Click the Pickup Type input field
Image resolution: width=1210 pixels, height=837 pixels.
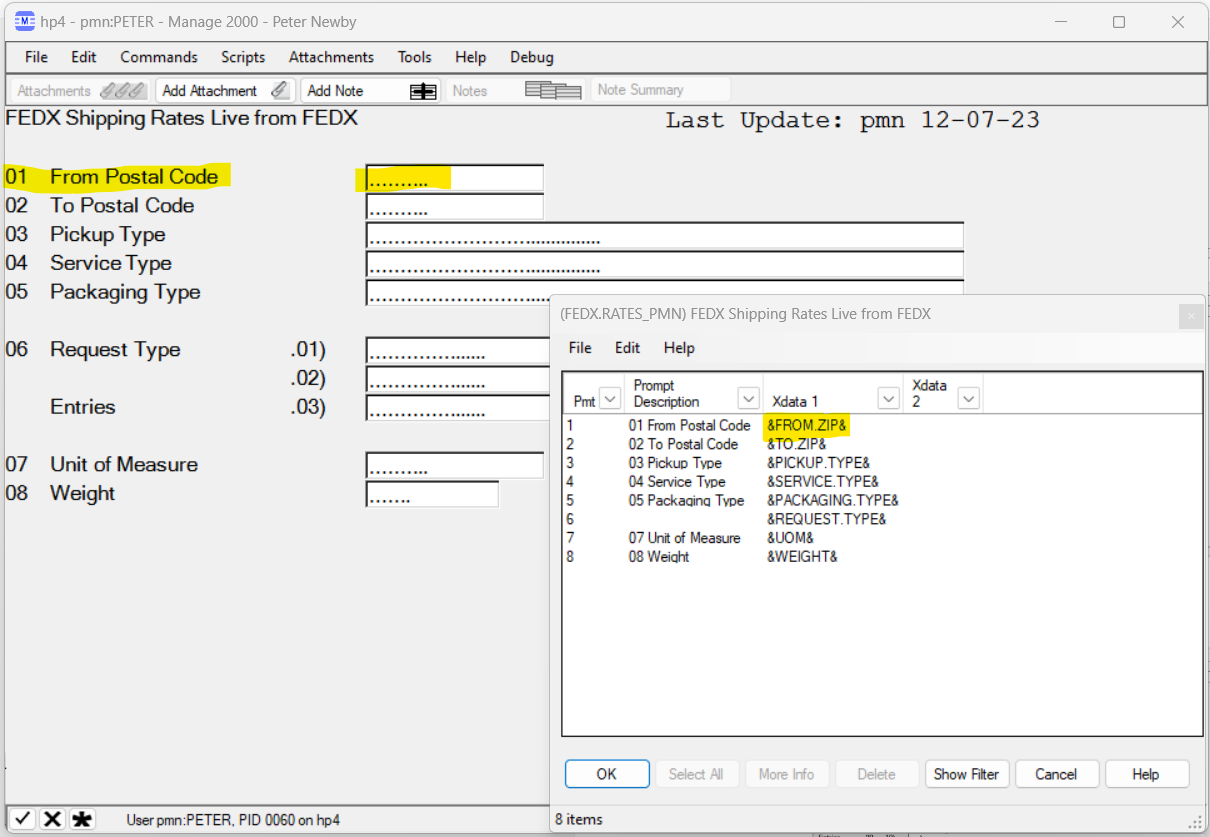coord(665,236)
